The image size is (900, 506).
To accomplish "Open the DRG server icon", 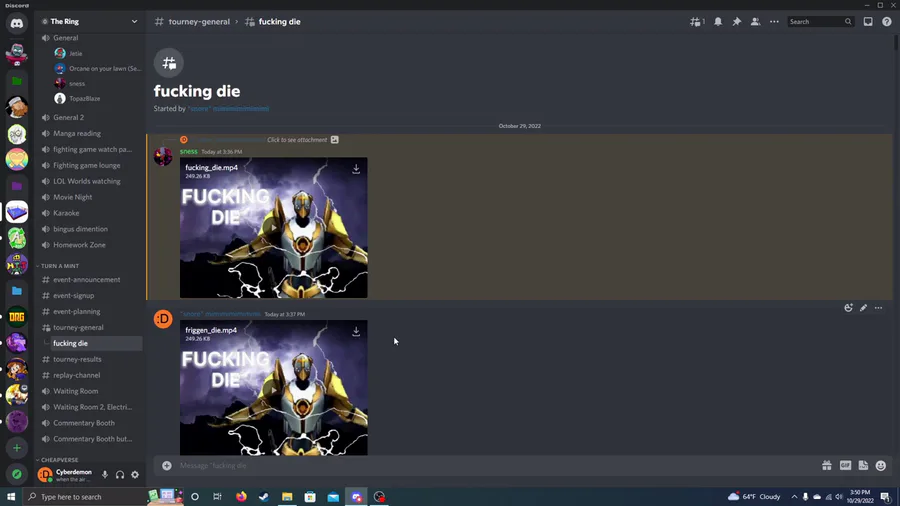I will pos(17,316).
